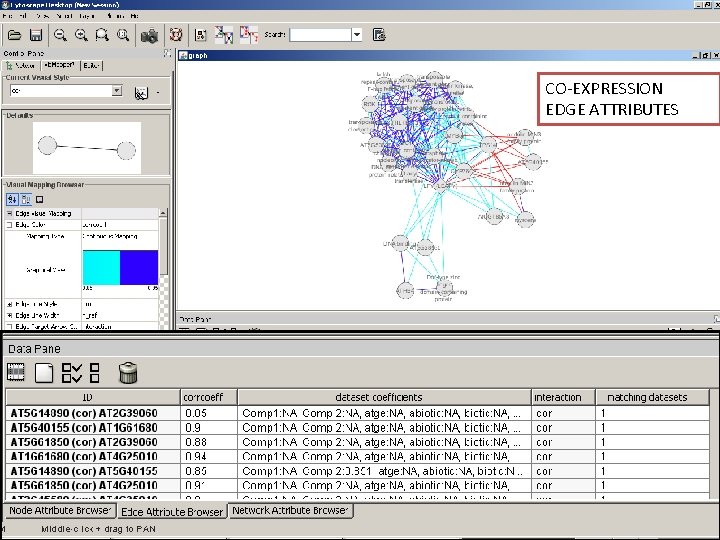The width and height of the screenshot is (720, 540).
Task: Expand the Edge Line Style row
Action: tap(10, 303)
